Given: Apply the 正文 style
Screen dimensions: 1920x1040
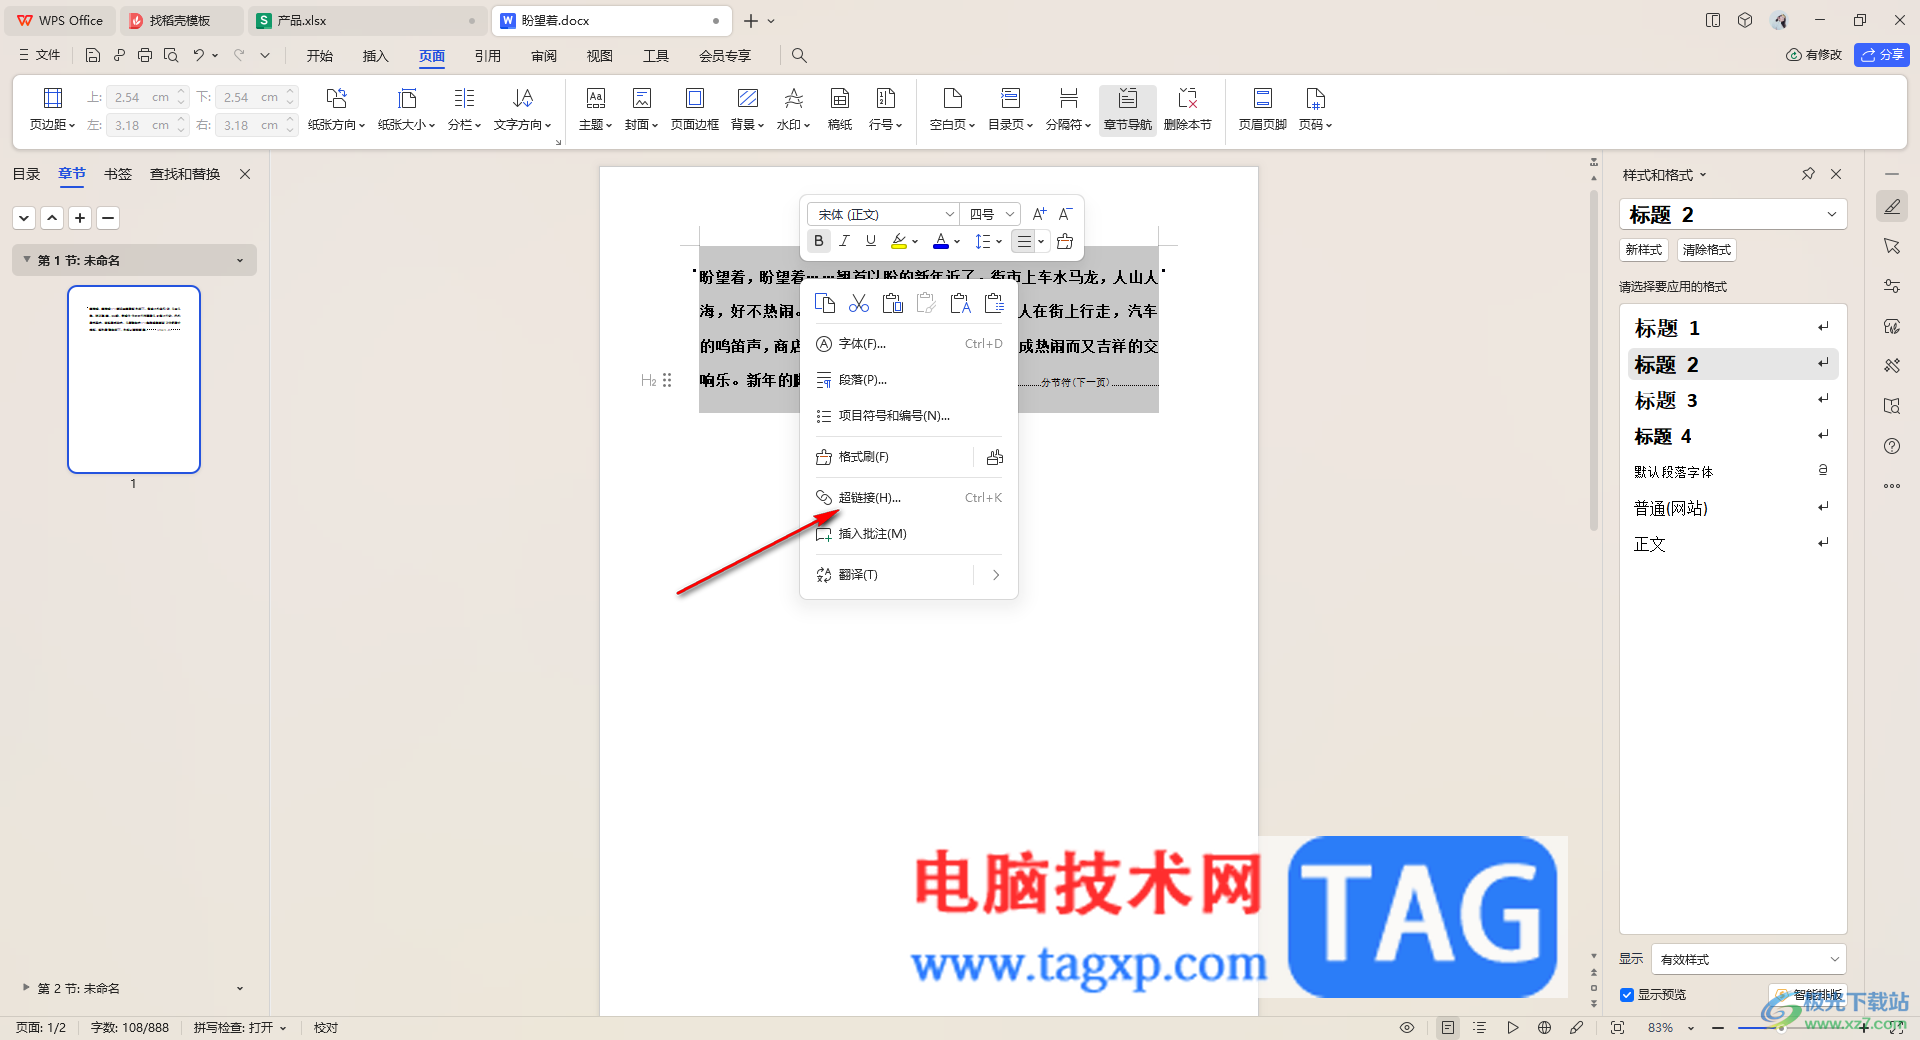Looking at the screenshot, I should click(1733, 544).
